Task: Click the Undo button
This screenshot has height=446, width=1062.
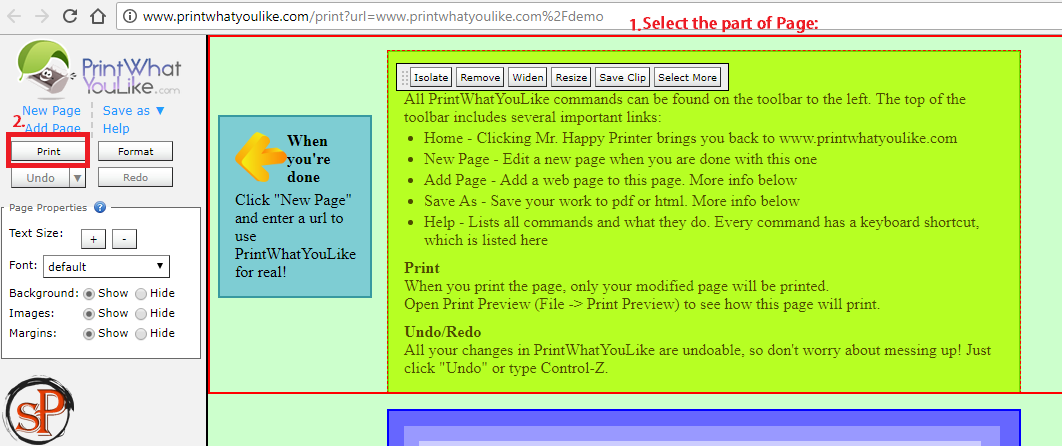Action: point(41,177)
